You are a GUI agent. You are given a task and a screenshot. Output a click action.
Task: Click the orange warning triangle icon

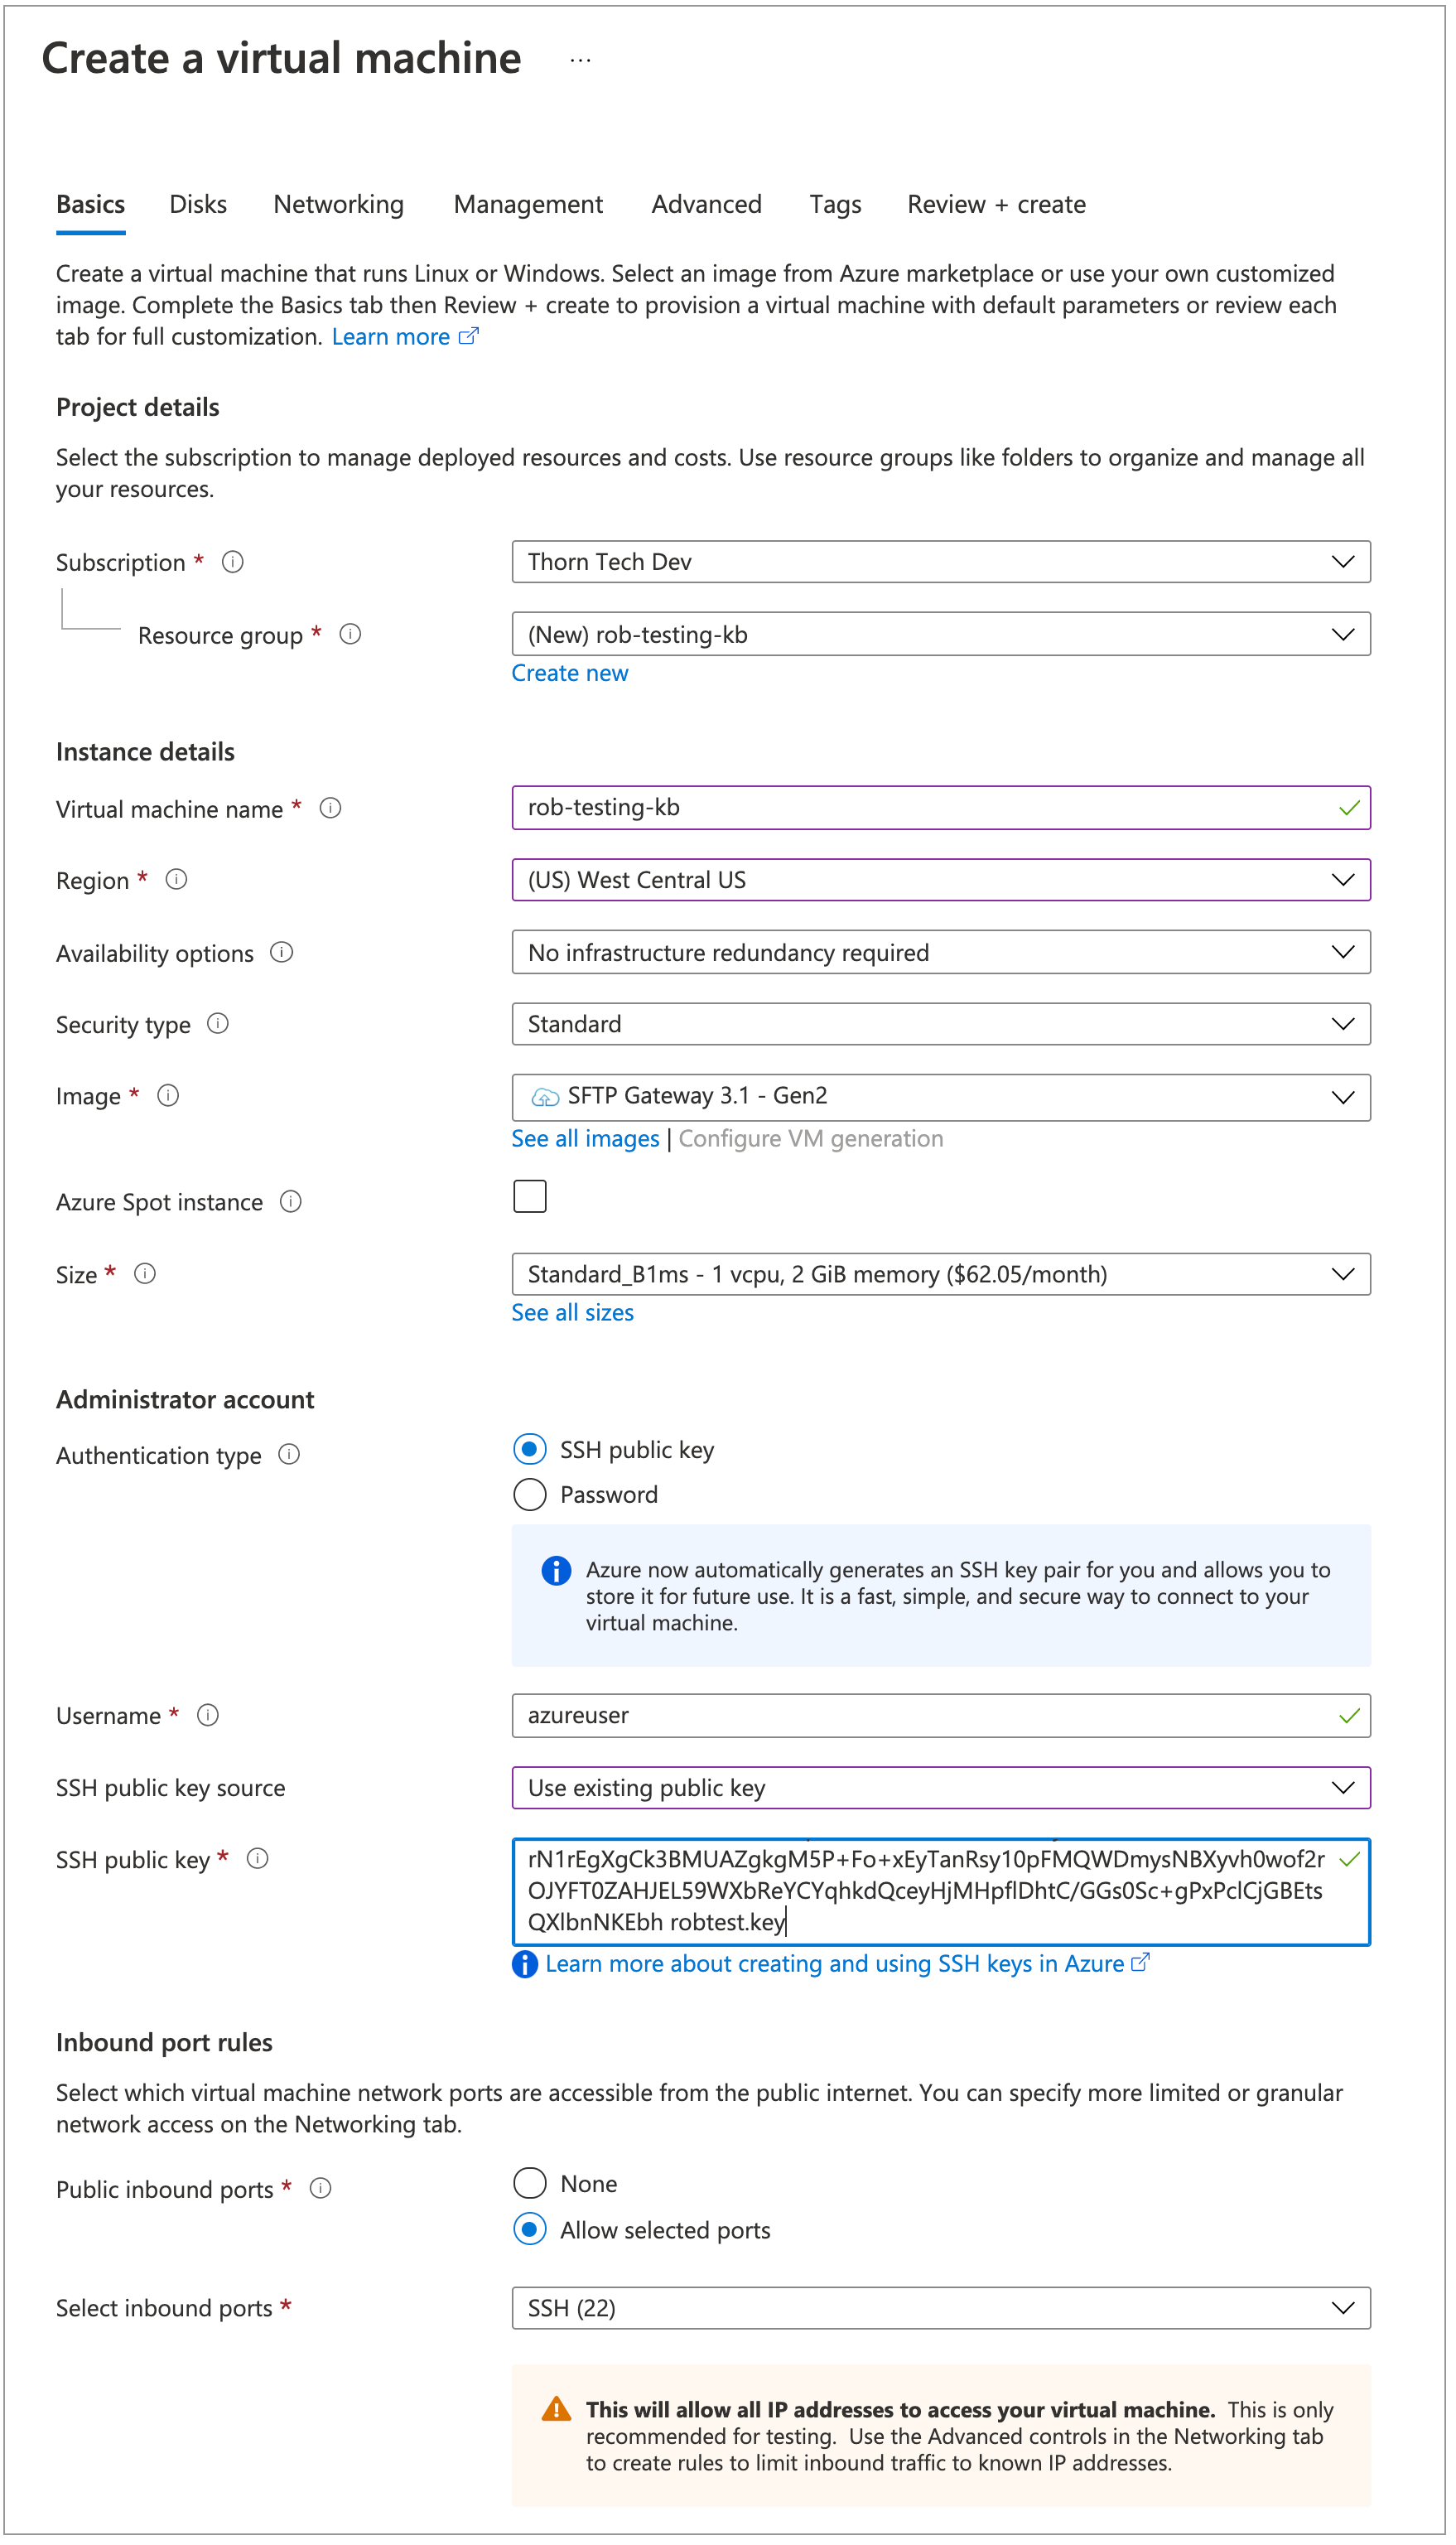pos(556,2410)
